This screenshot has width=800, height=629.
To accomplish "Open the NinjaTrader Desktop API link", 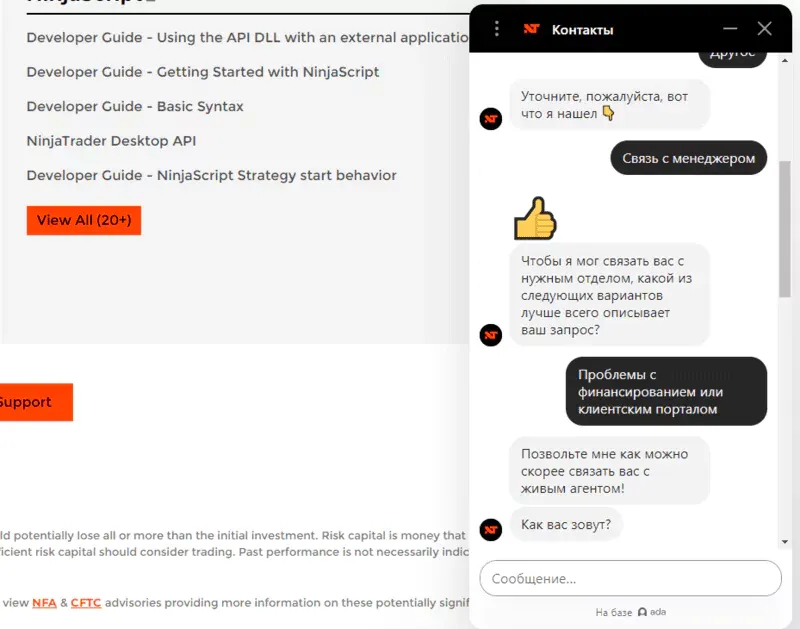I will click(x=111, y=141).
